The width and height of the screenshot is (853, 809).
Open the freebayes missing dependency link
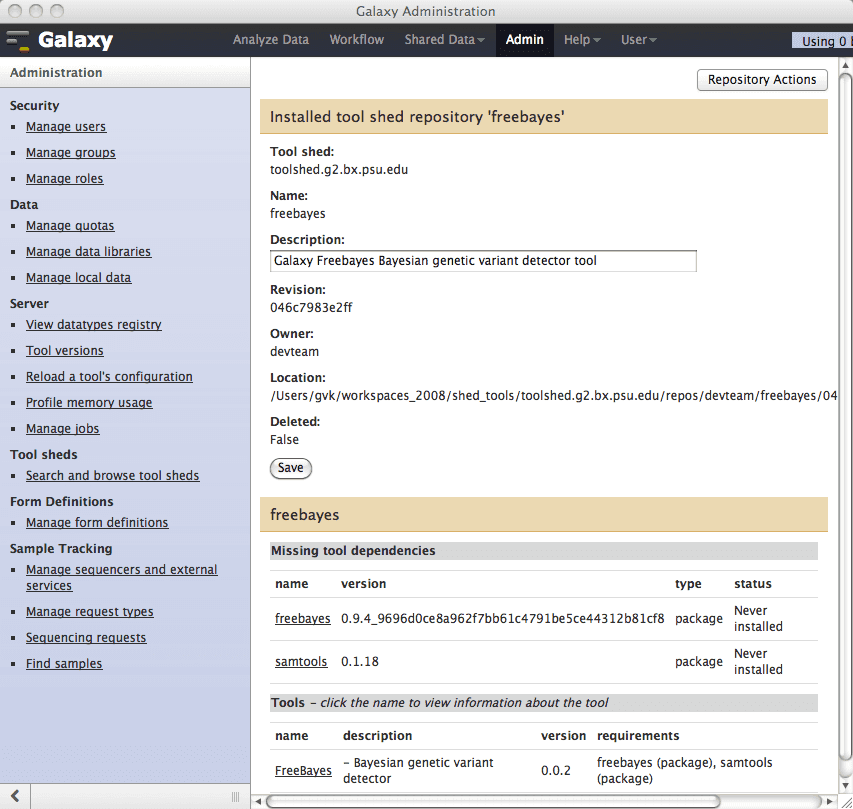click(x=302, y=619)
